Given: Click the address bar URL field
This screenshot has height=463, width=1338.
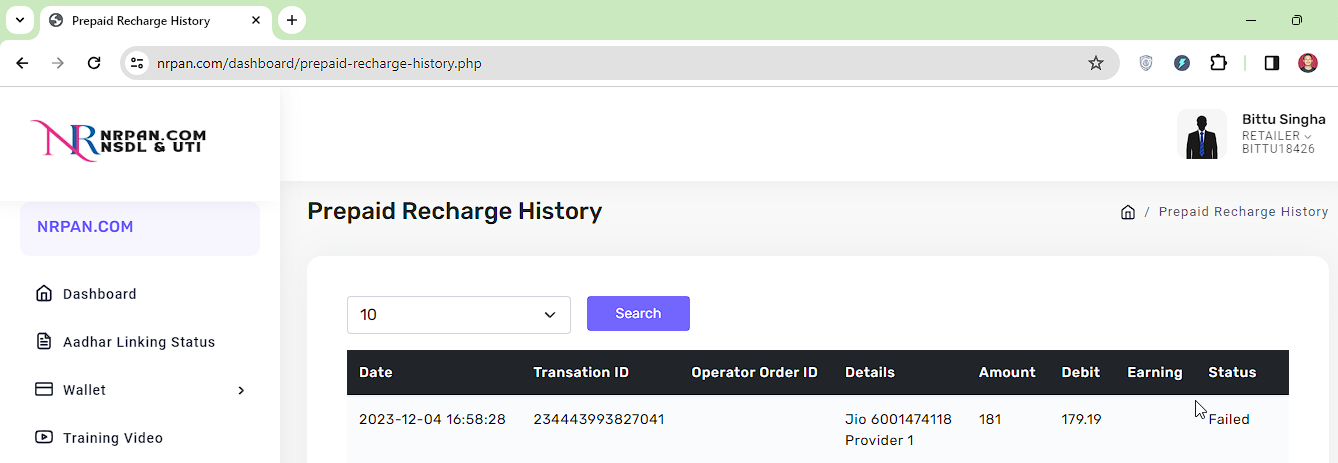Looking at the screenshot, I should point(600,63).
